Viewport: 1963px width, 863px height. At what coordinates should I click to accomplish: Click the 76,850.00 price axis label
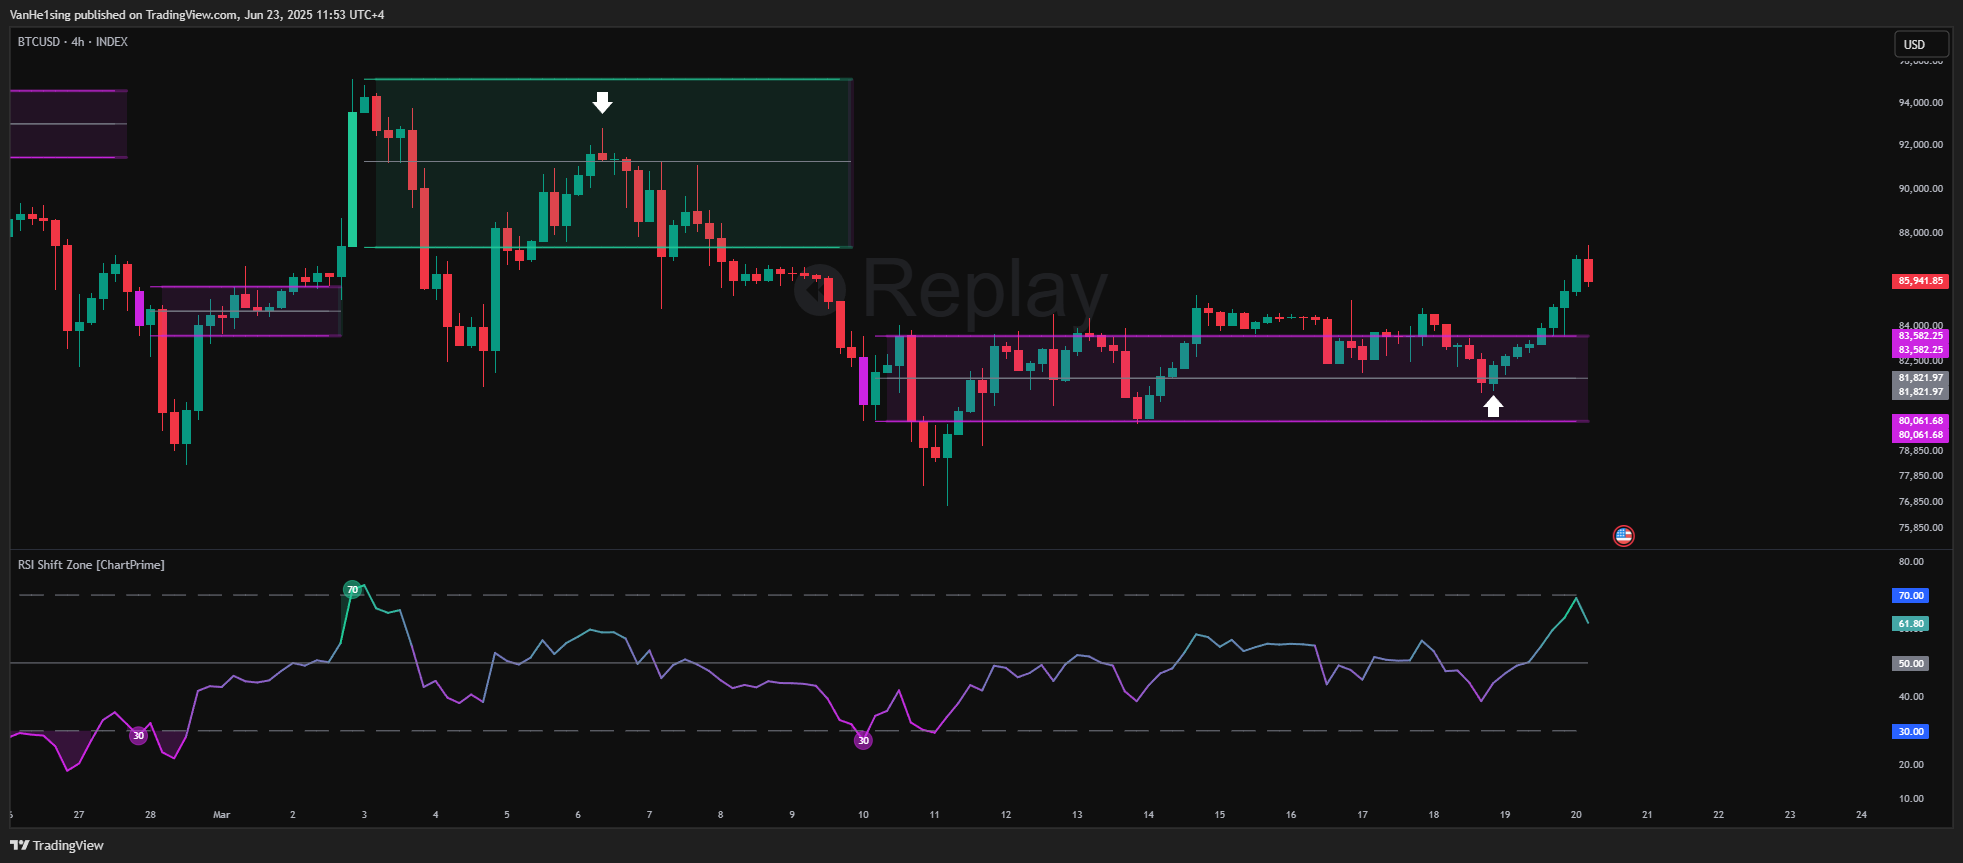[1921, 502]
